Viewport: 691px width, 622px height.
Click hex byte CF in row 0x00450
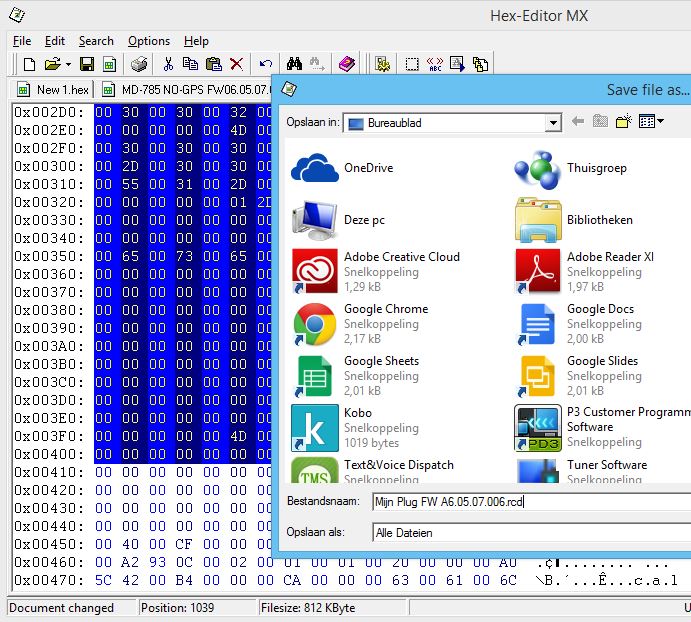pos(184,544)
